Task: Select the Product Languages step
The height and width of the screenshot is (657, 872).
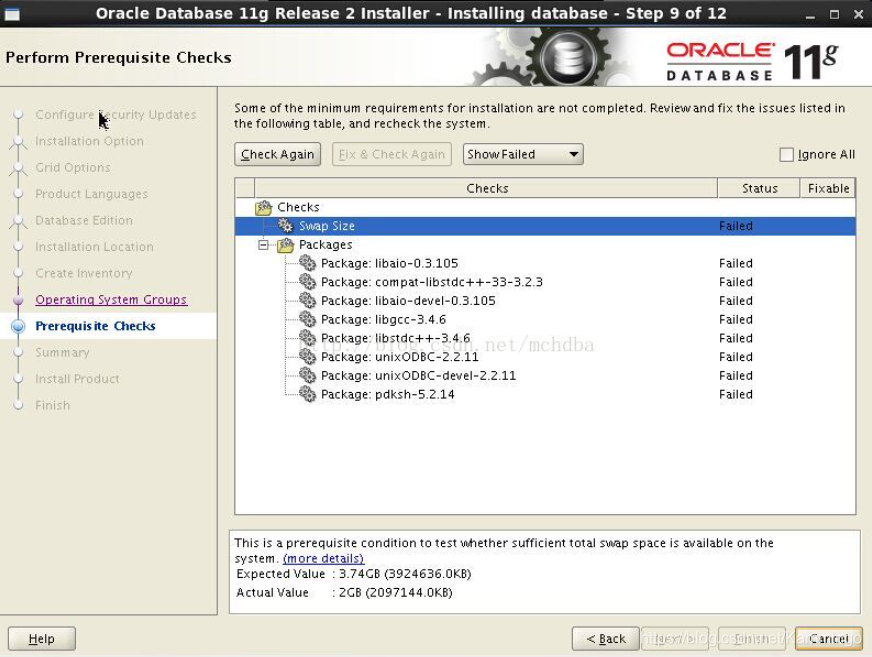Action: [92, 194]
